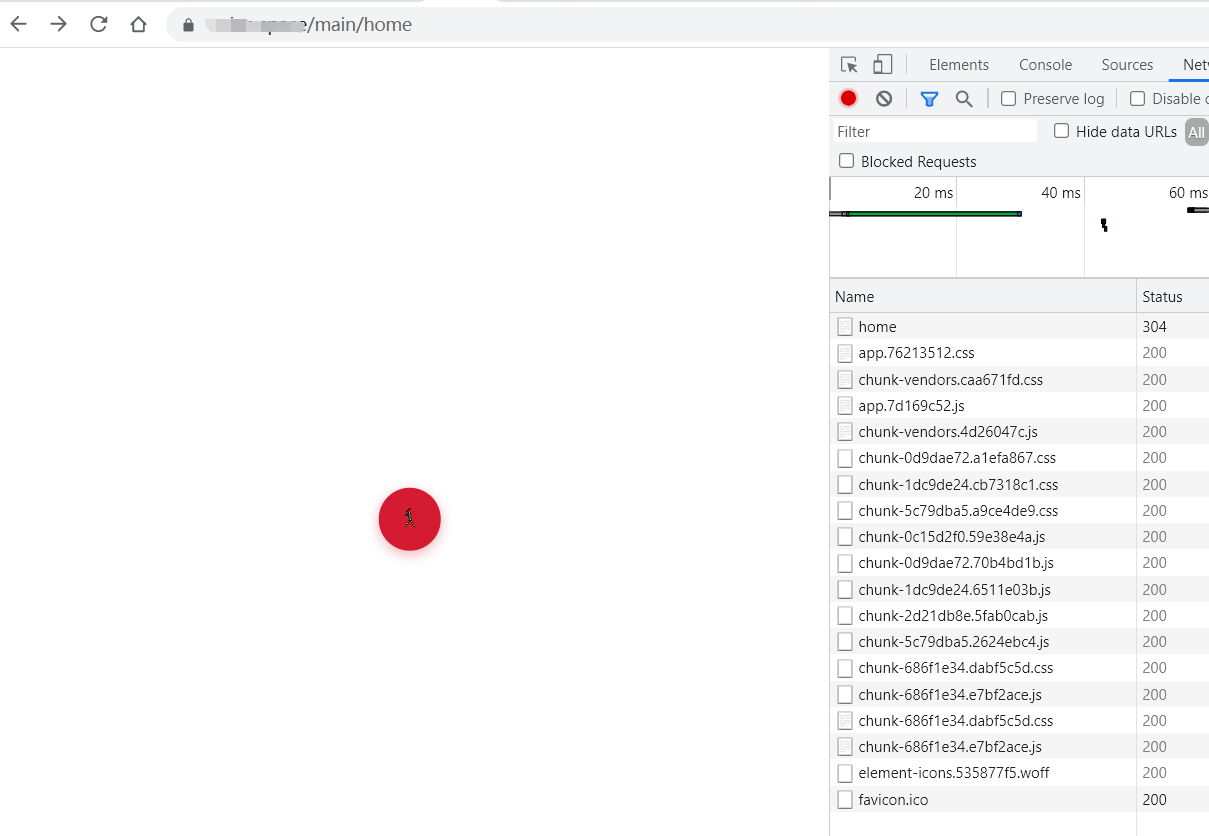Select the chunk-vendors.caa671fd.css request

(1019, 380)
